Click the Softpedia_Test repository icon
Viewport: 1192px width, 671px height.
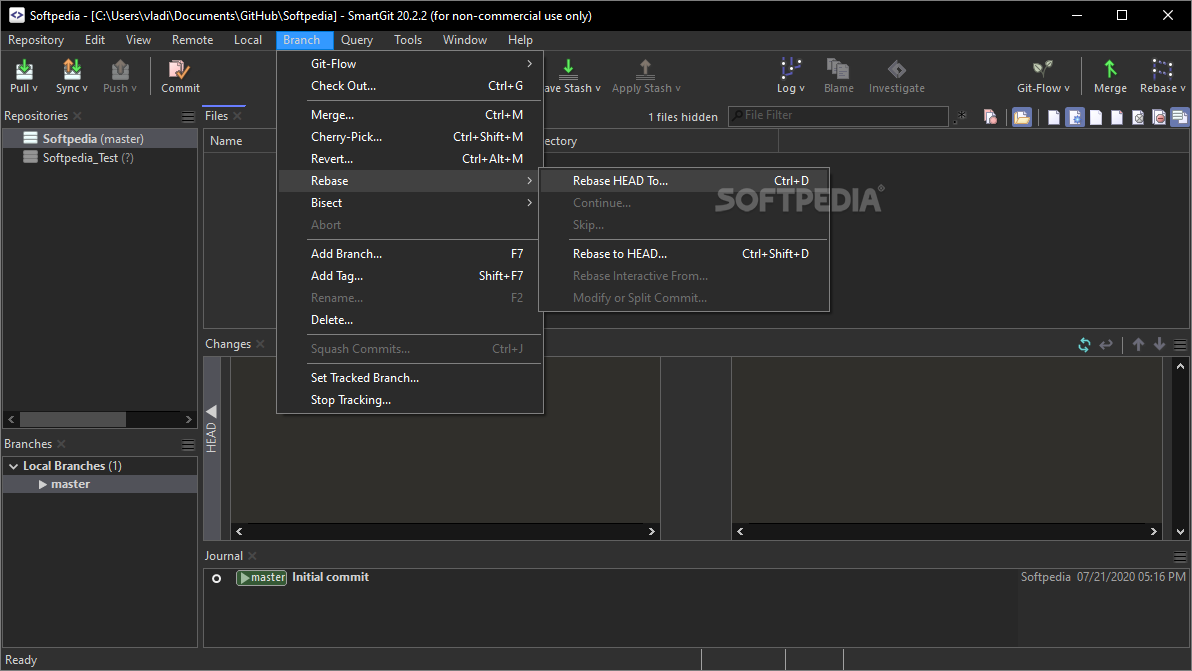pos(30,157)
